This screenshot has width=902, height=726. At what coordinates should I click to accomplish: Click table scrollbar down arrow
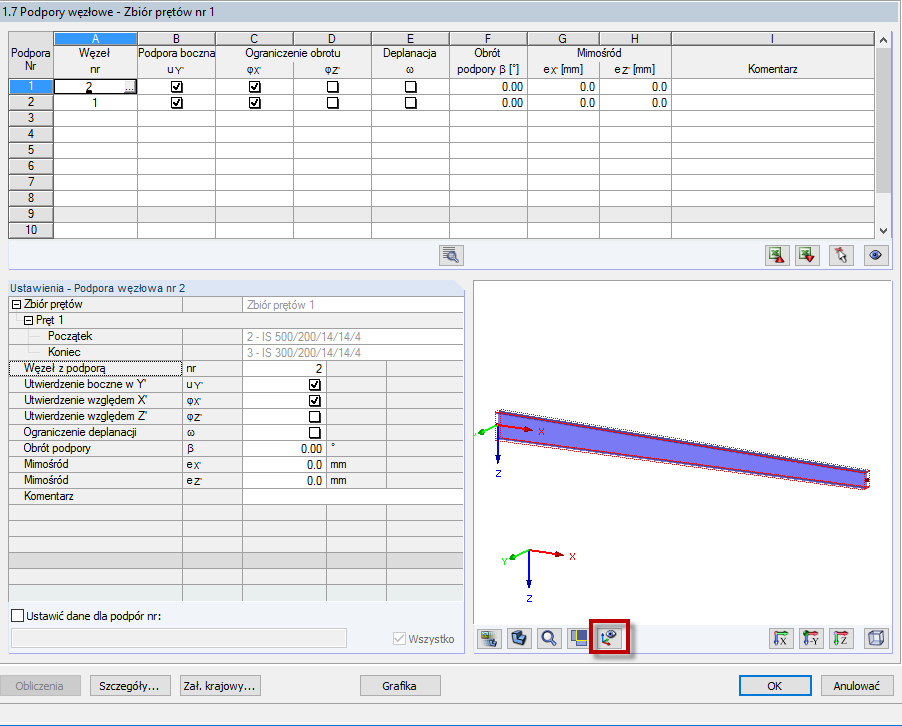tap(884, 231)
